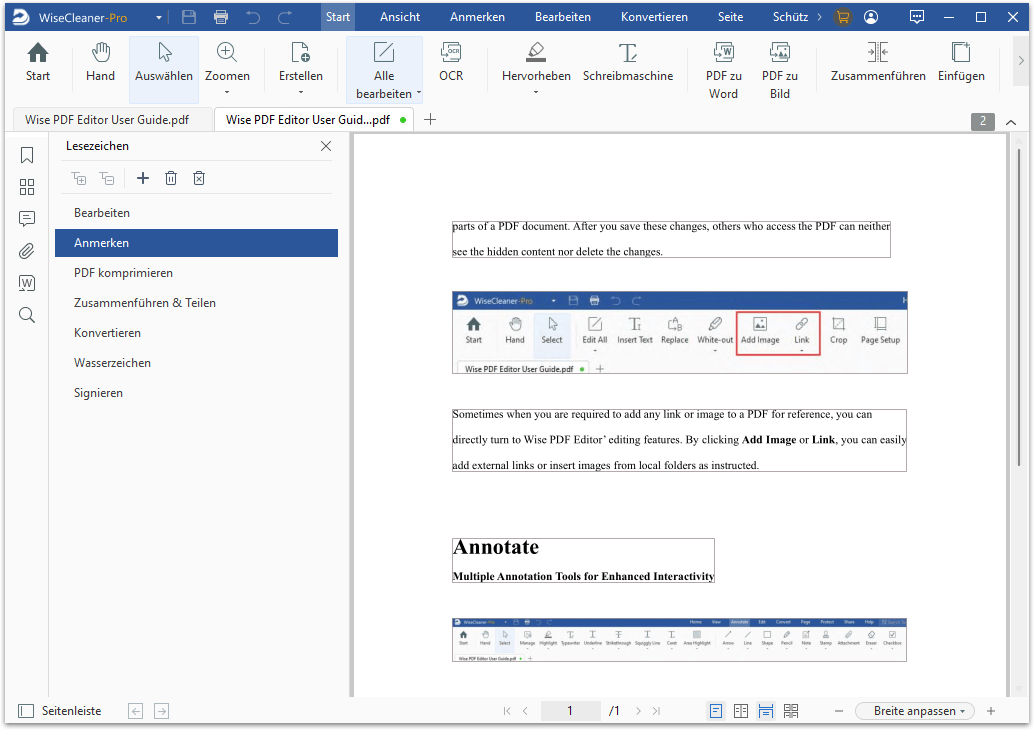Expand the Zoomen dropdown arrow

(x=227, y=92)
